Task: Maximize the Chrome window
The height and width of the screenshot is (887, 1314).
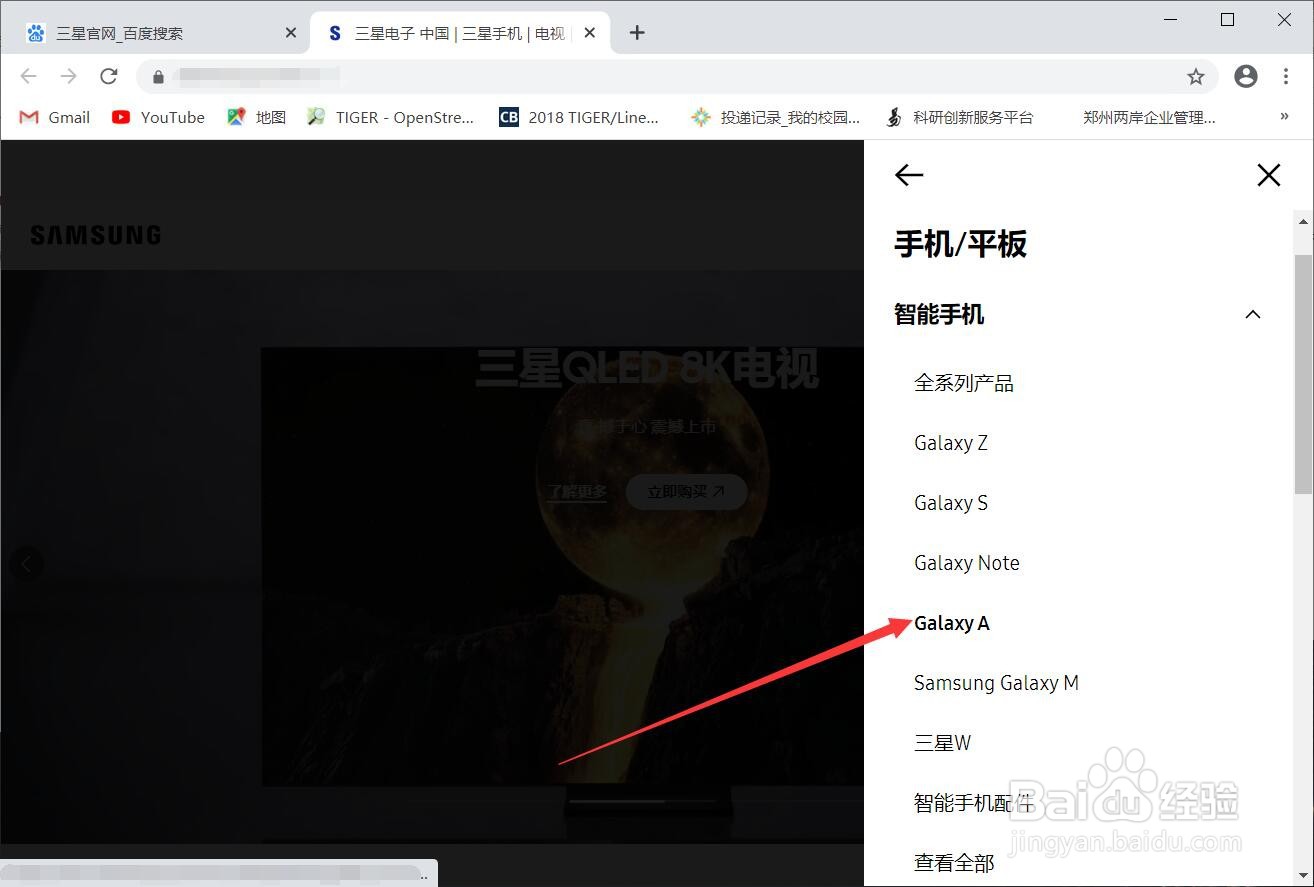Action: coord(1228,20)
